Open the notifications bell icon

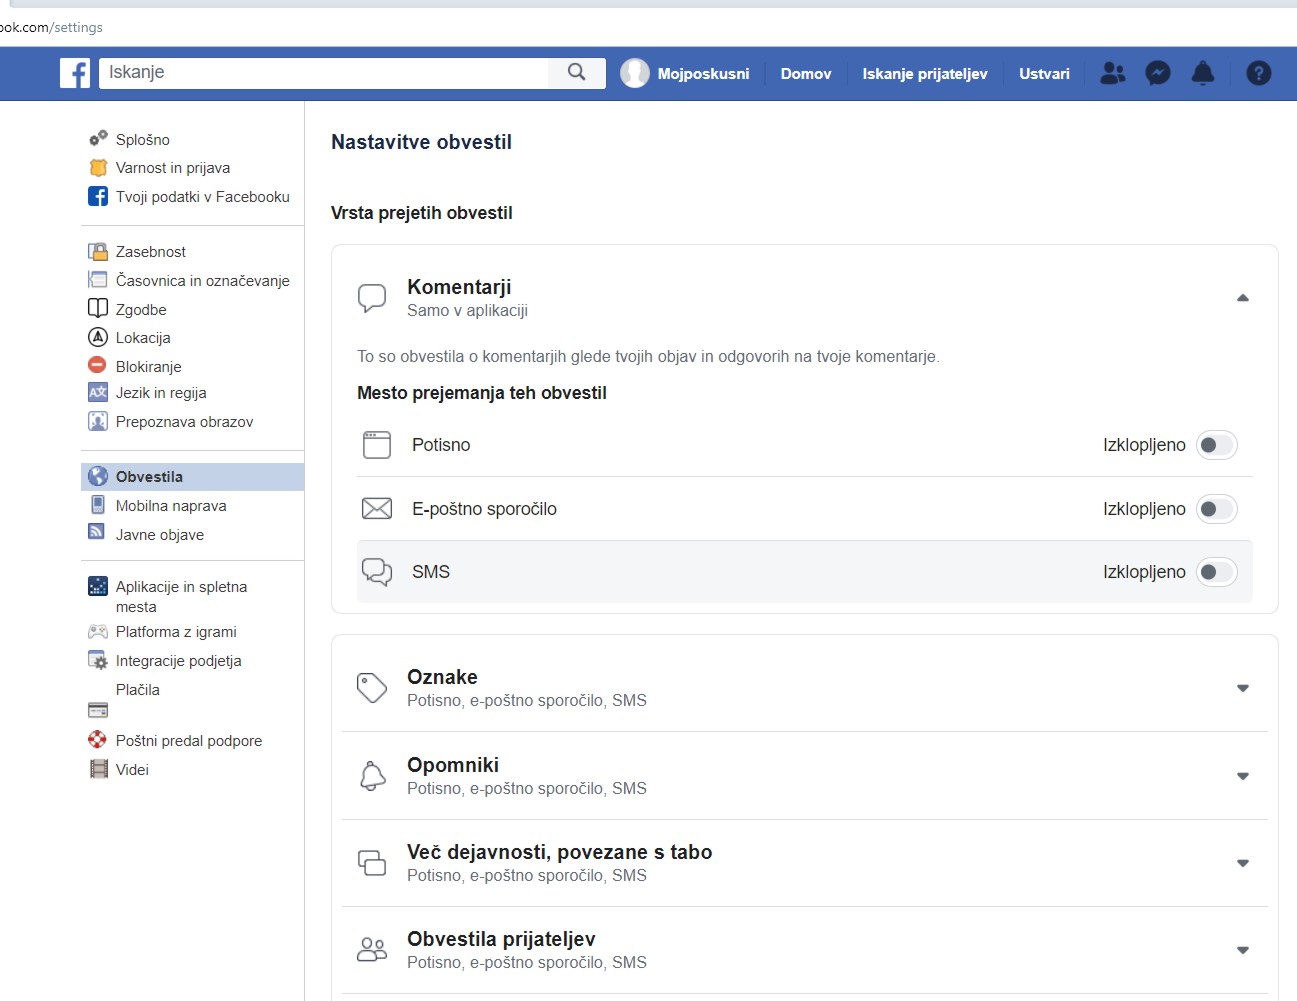pyautogui.click(x=1203, y=73)
